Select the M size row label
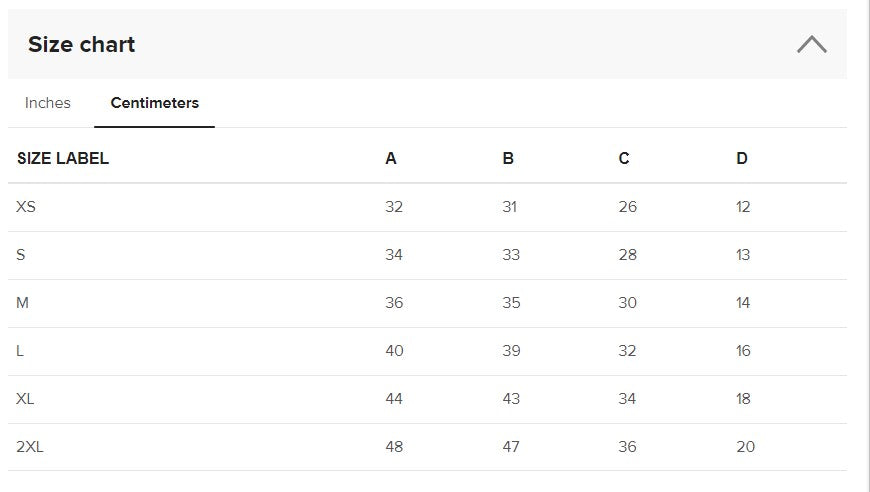Viewport: 870px width, 492px height. click(23, 303)
